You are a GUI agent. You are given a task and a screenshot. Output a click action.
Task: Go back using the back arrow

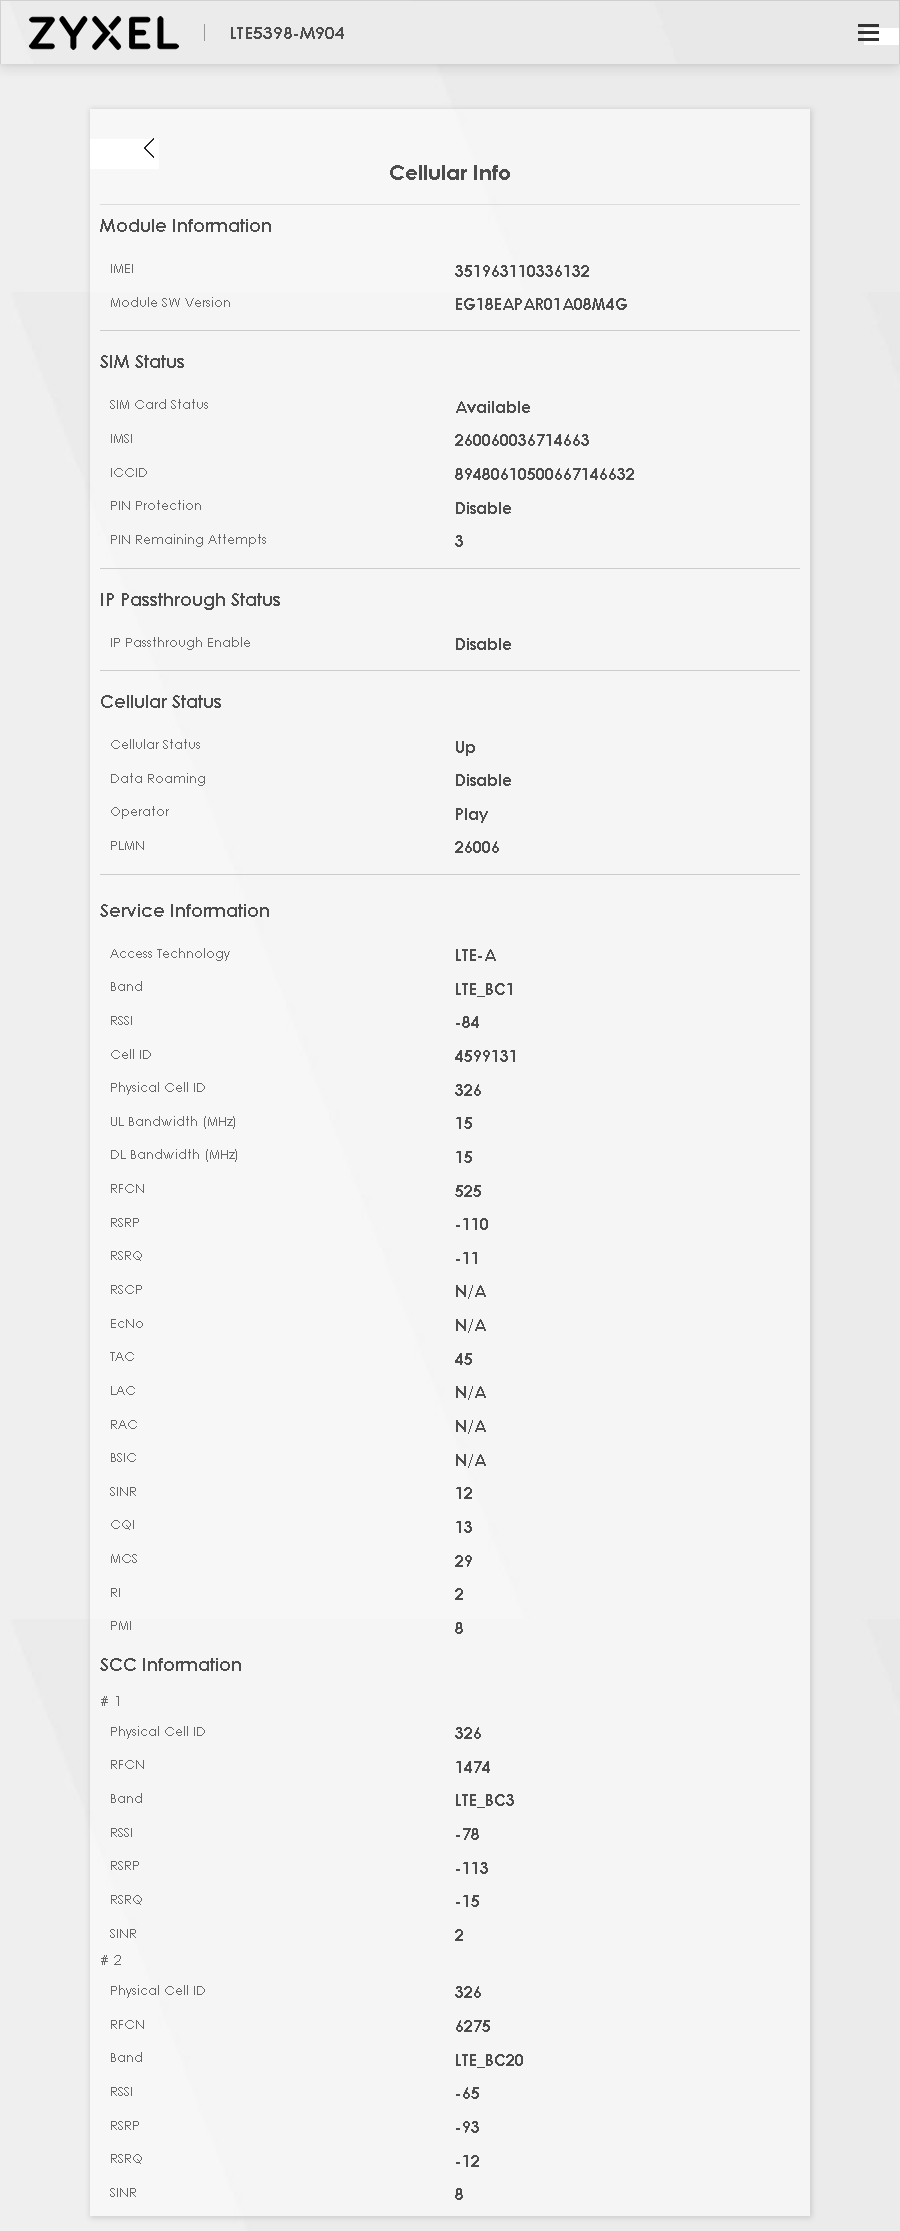149,148
